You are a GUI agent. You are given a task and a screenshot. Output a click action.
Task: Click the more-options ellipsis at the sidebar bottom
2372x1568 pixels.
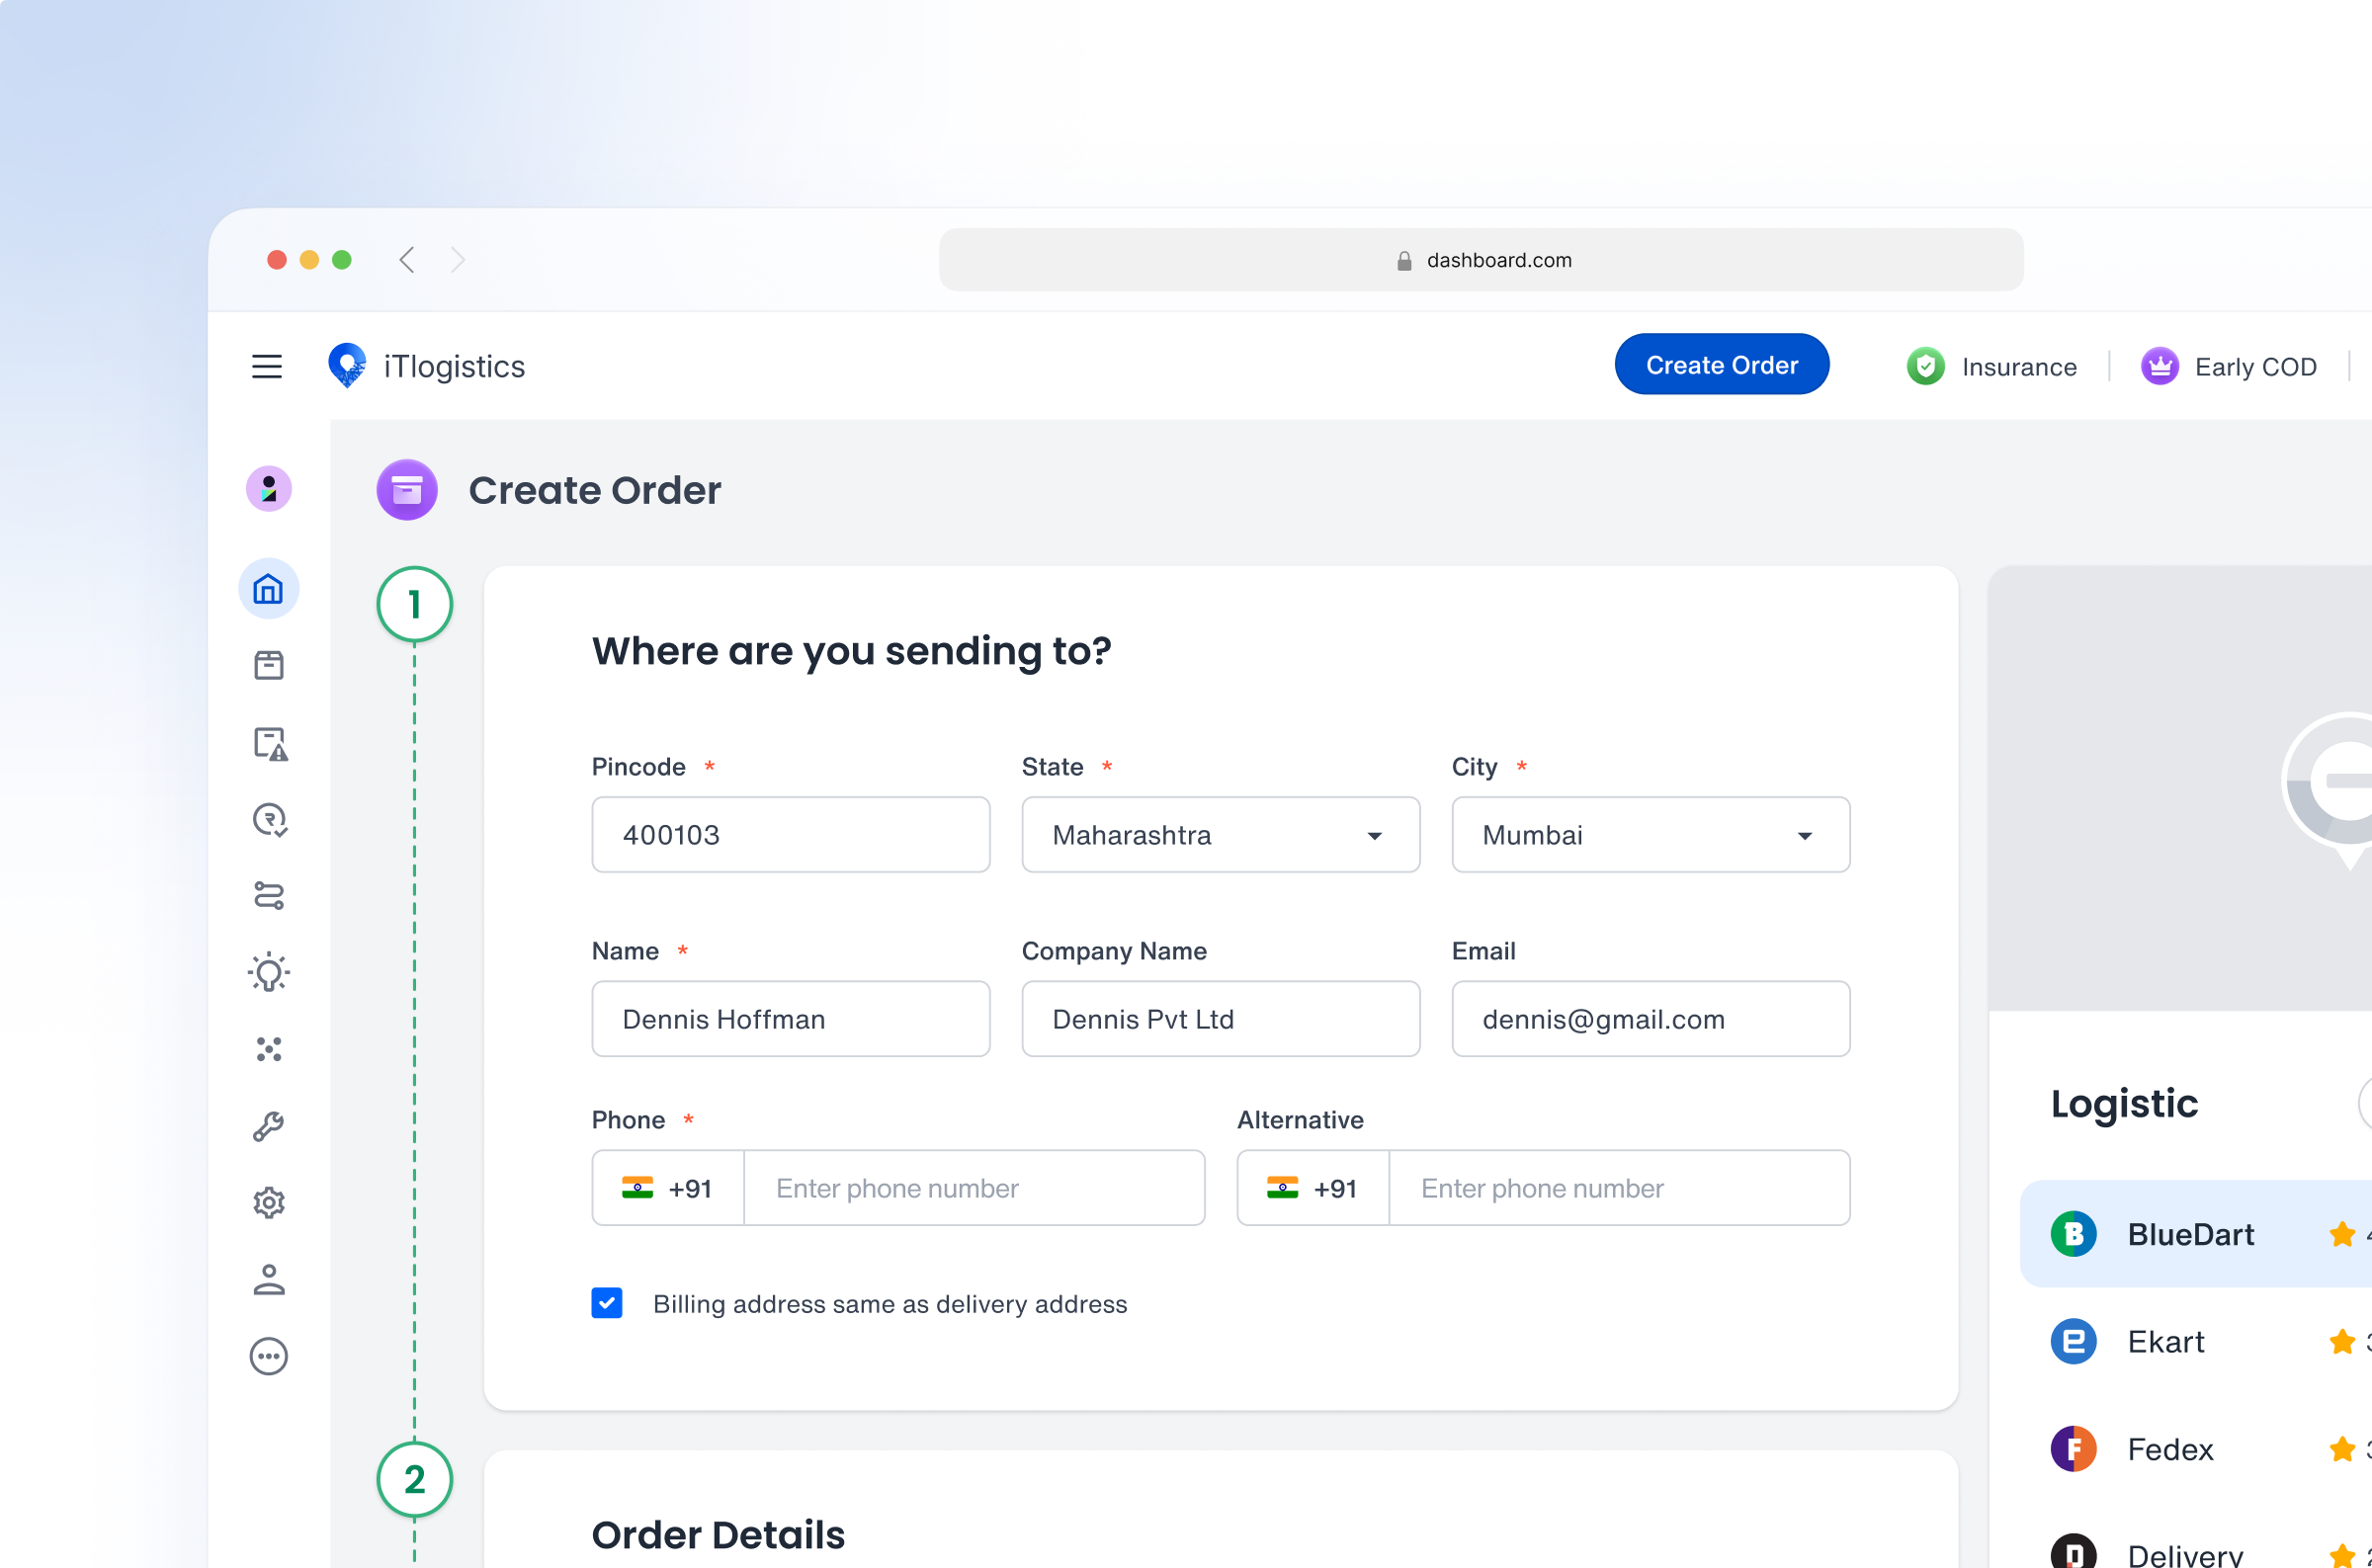(268, 1357)
